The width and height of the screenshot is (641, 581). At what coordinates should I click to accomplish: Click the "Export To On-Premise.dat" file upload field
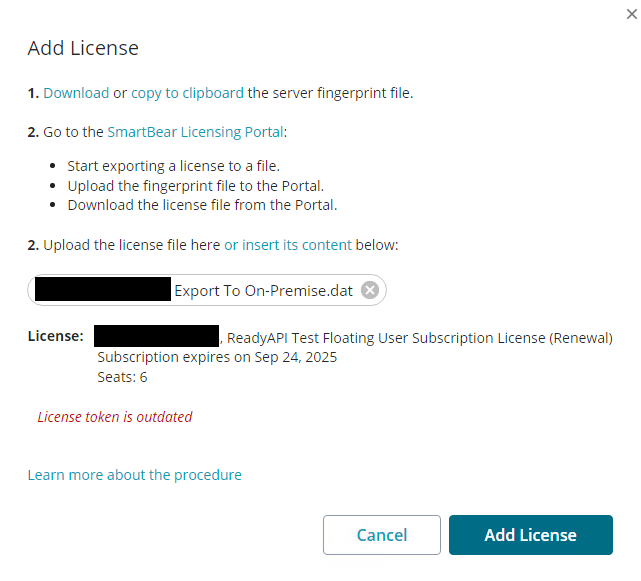click(x=263, y=291)
